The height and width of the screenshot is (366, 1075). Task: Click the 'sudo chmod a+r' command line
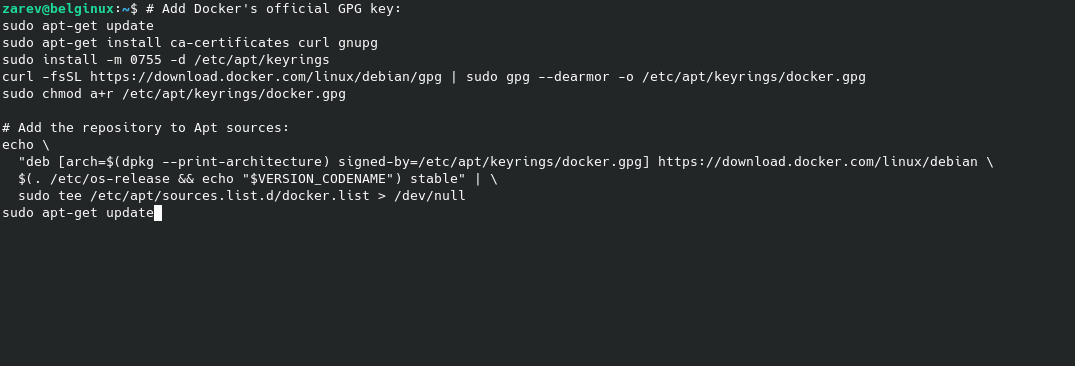[174, 94]
